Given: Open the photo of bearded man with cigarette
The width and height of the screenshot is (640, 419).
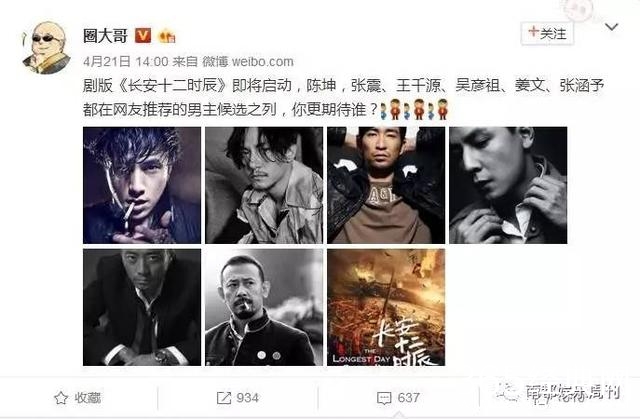Looking at the screenshot, I should [x=264, y=307].
